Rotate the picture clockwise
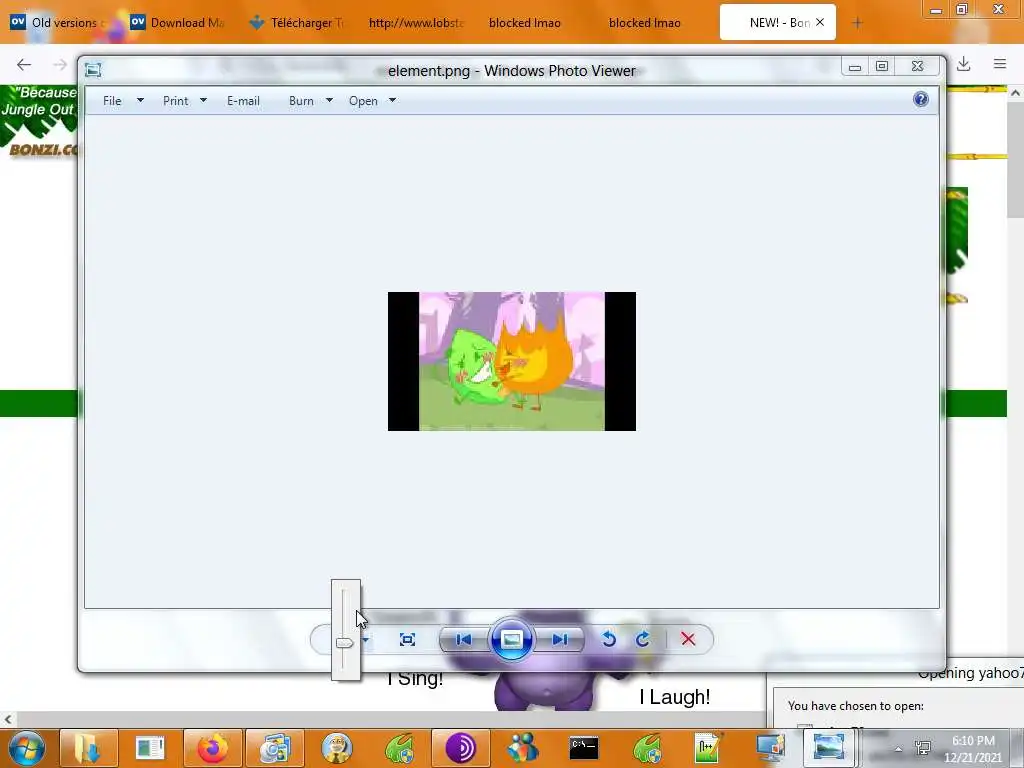The image size is (1024, 768). [643, 639]
